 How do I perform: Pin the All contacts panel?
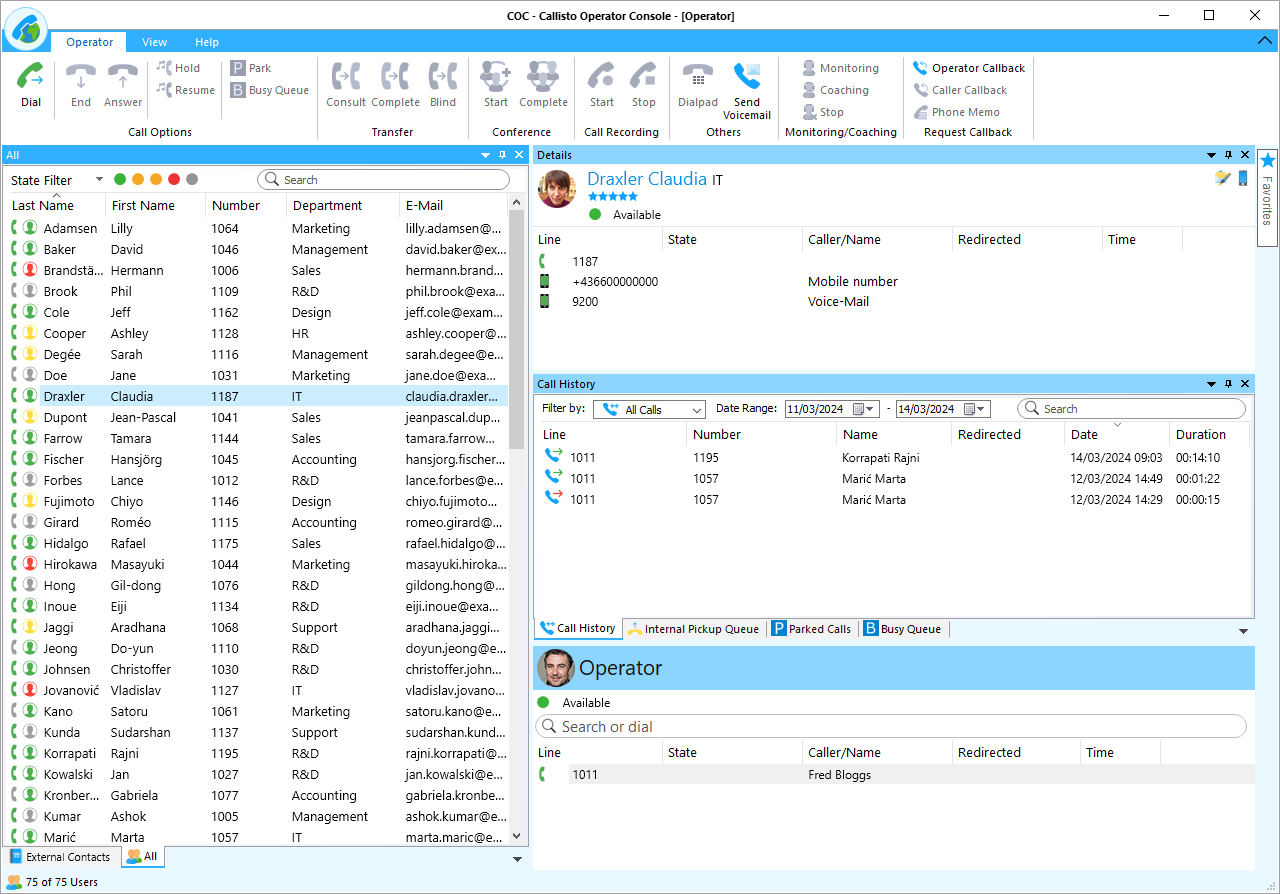click(502, 155)
